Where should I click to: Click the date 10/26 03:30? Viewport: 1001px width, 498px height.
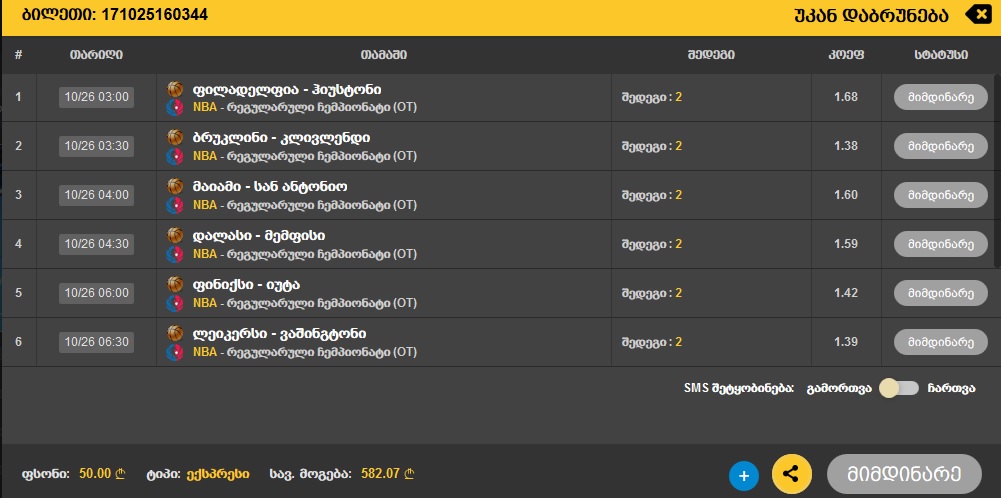coord(96,146)
